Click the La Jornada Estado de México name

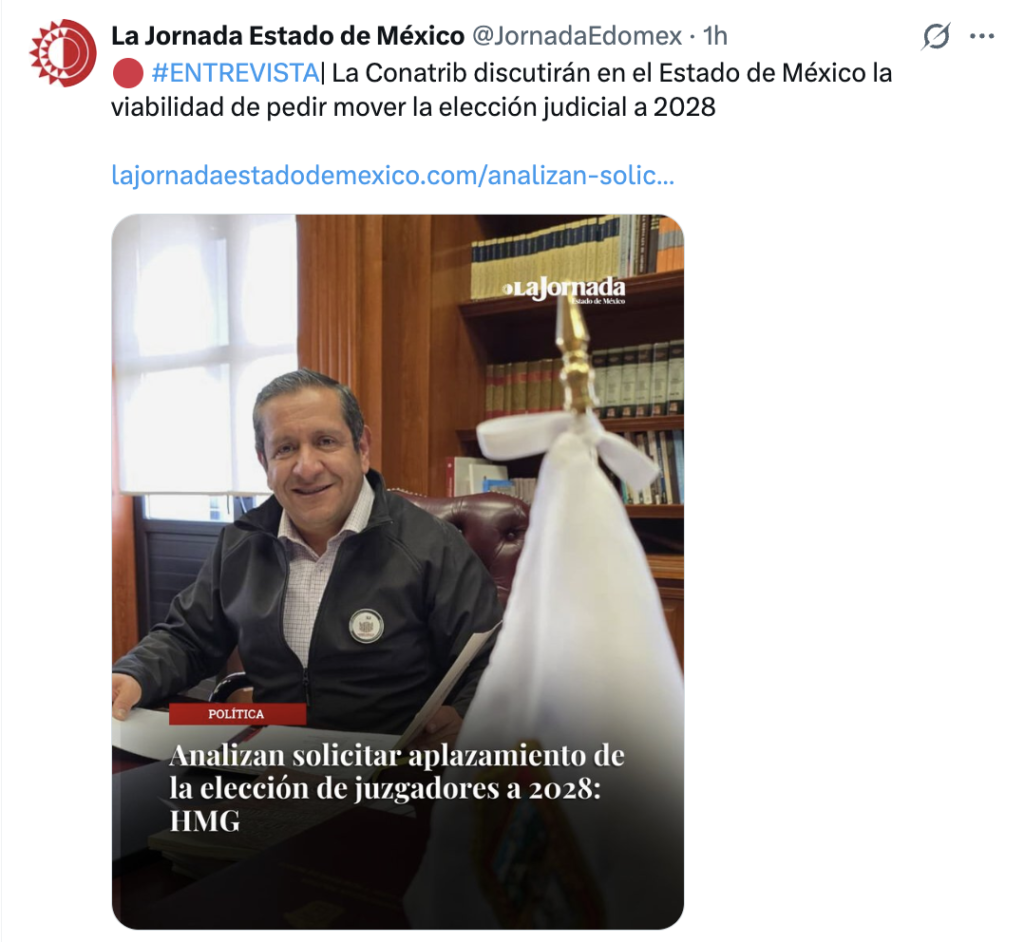pyautogui.click(x=287, y=36)
